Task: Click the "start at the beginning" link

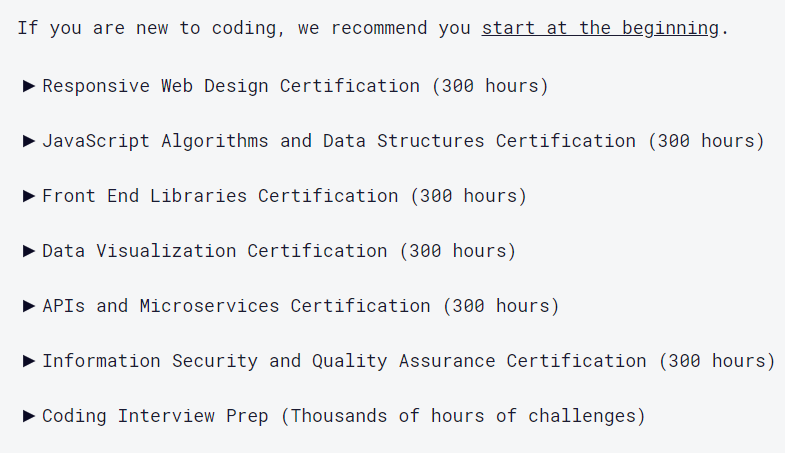Action: [x=599, y=28]
